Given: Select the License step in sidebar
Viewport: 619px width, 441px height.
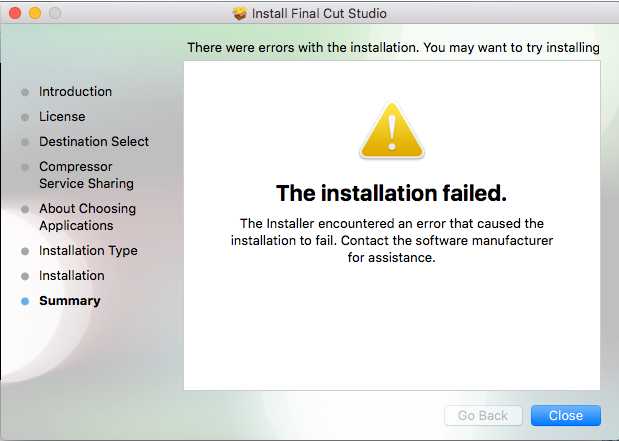Looking at the screenshot, I should click(x=62, y=116).
